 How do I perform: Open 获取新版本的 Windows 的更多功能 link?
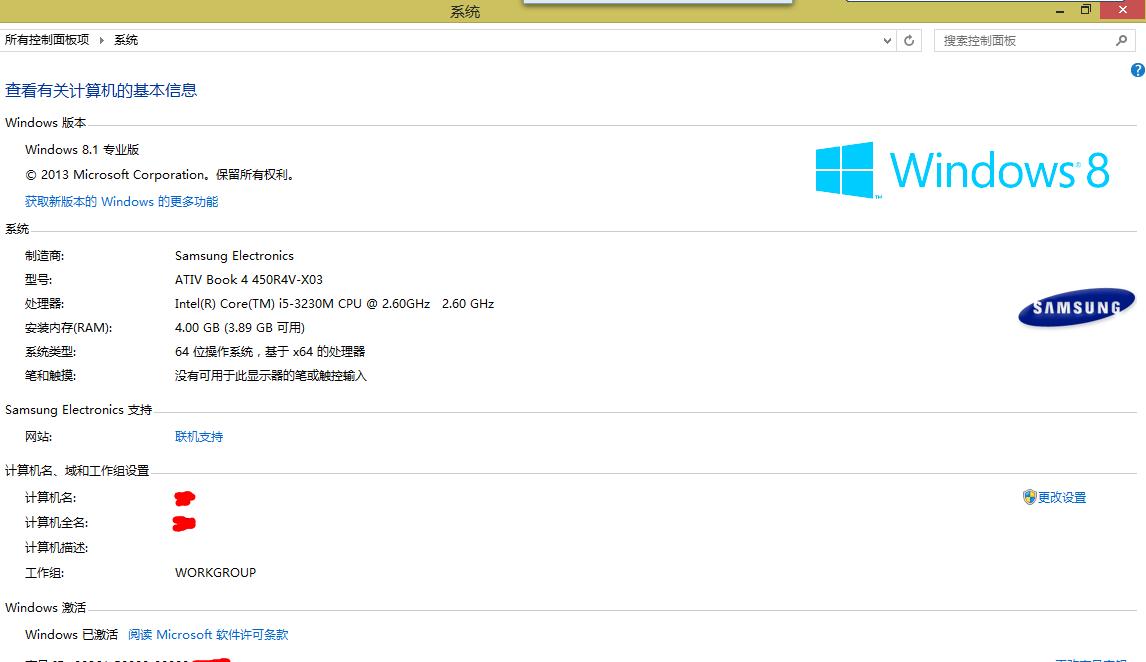121,202
